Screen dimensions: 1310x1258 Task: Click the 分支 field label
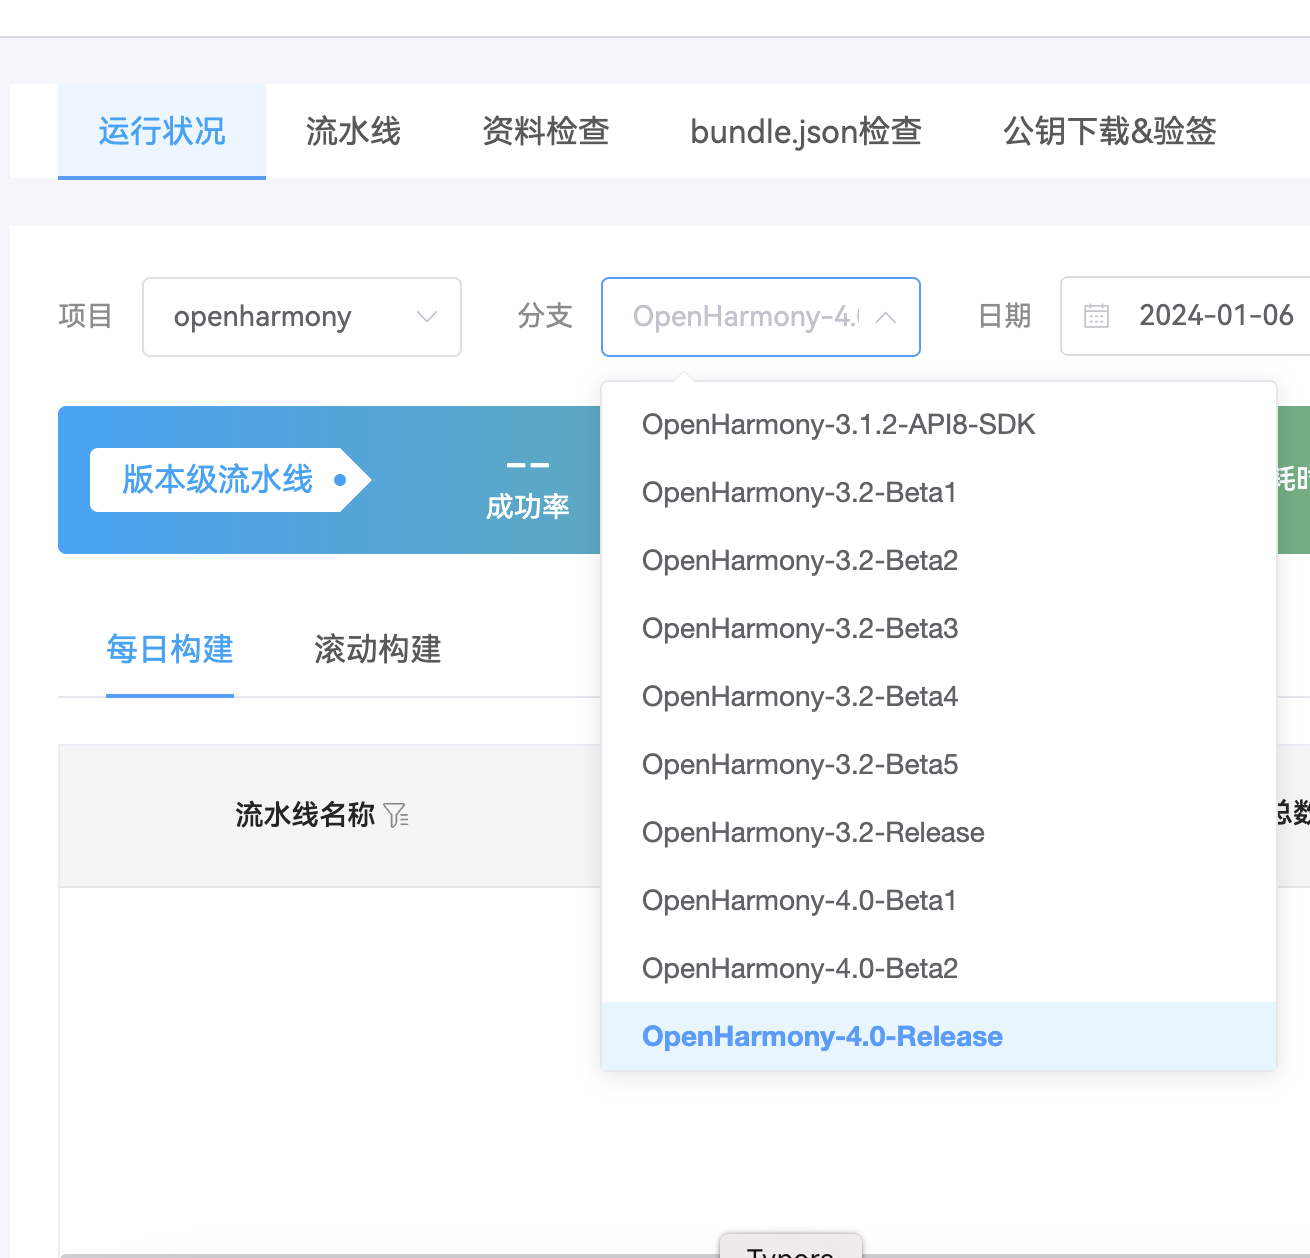(x=545, y=316)
